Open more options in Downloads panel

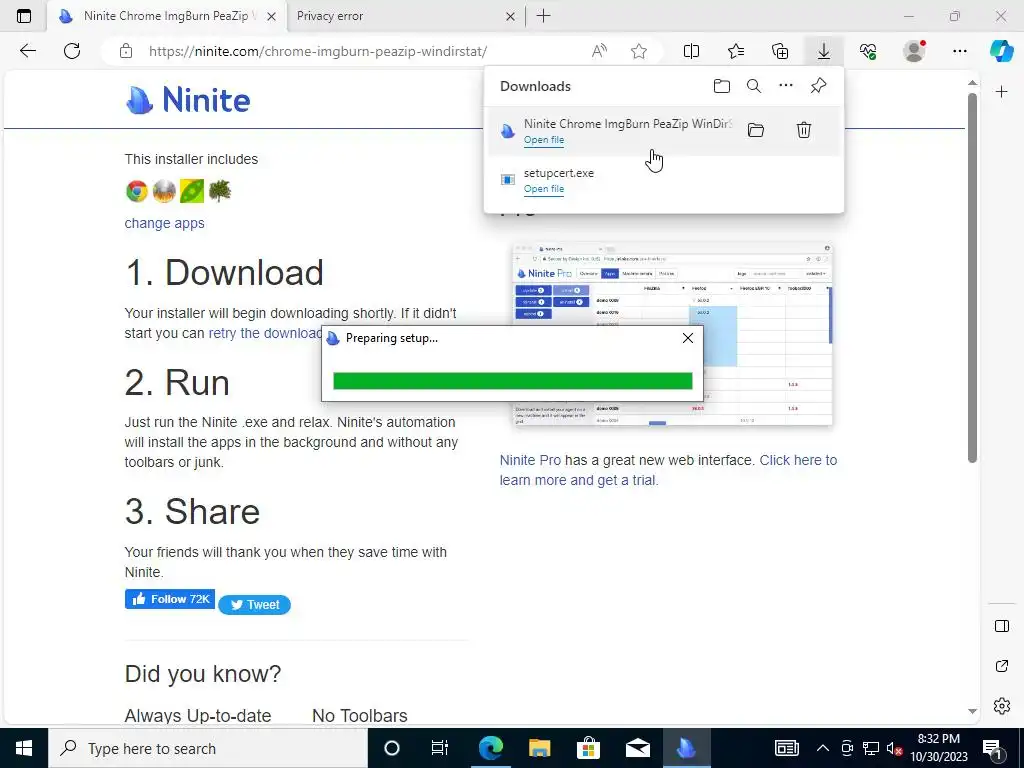point(786,86)
